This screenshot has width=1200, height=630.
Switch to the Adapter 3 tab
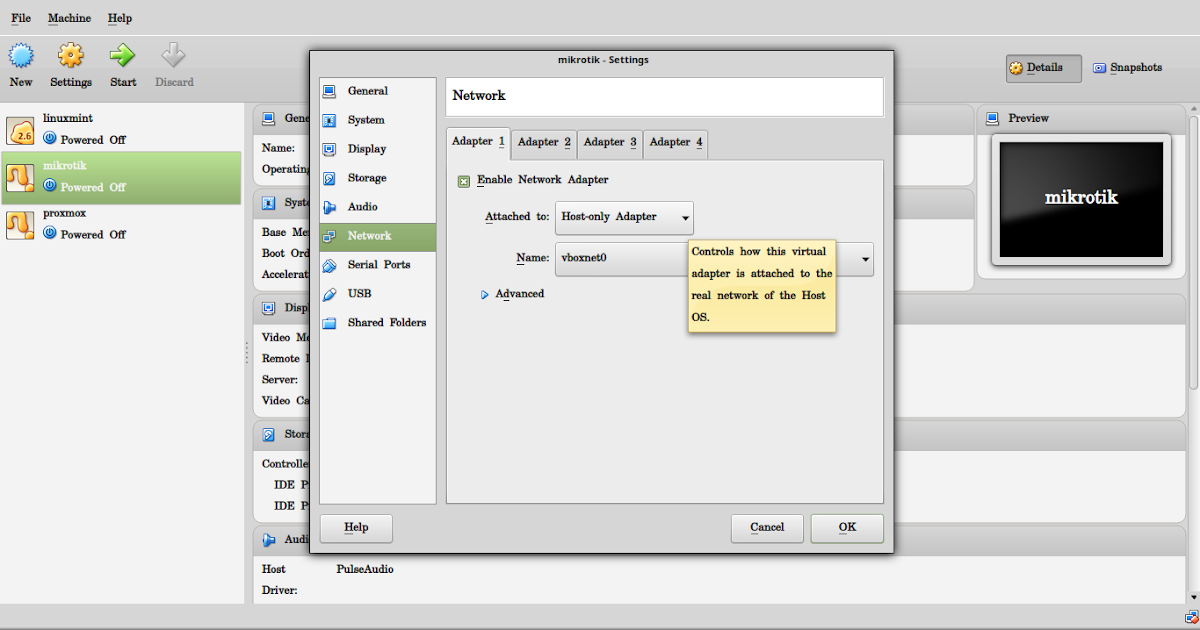[610, 143]
